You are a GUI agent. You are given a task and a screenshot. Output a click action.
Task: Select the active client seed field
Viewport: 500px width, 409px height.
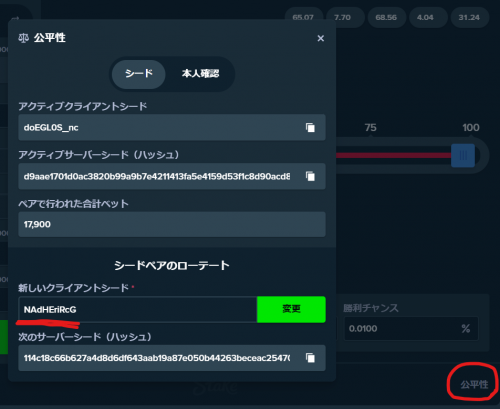click(x=172, y=127)
